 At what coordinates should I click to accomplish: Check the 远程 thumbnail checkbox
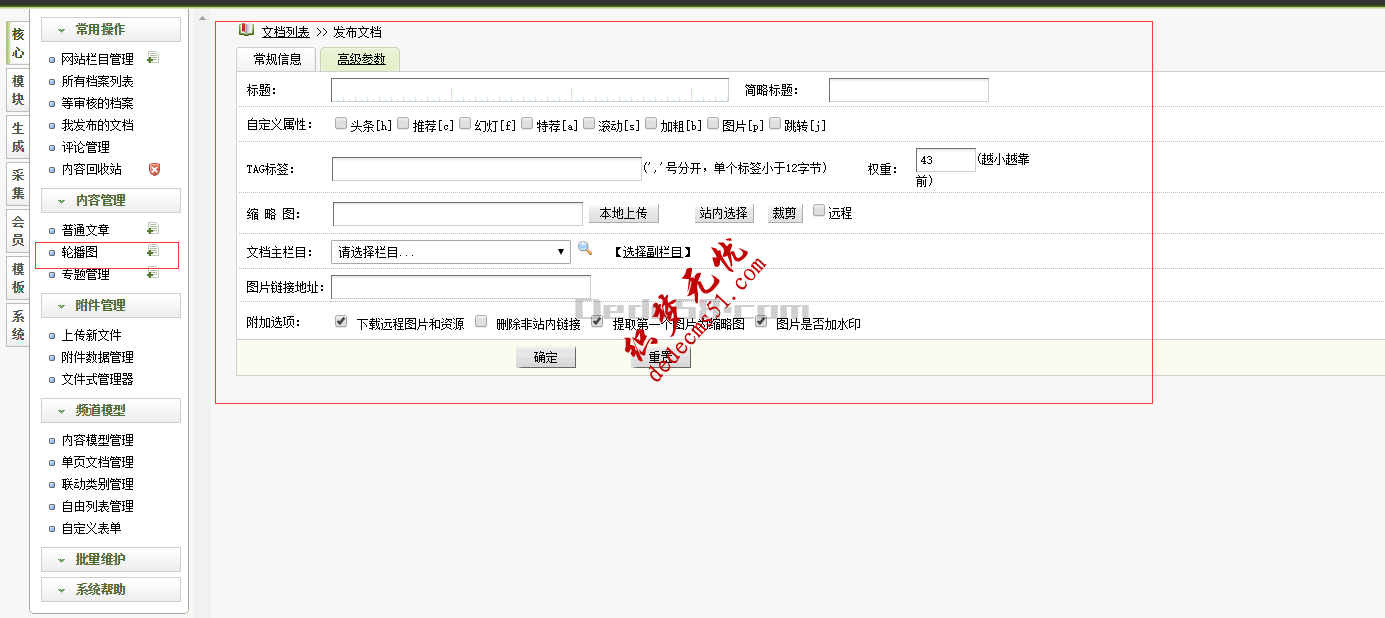point(819,211)
